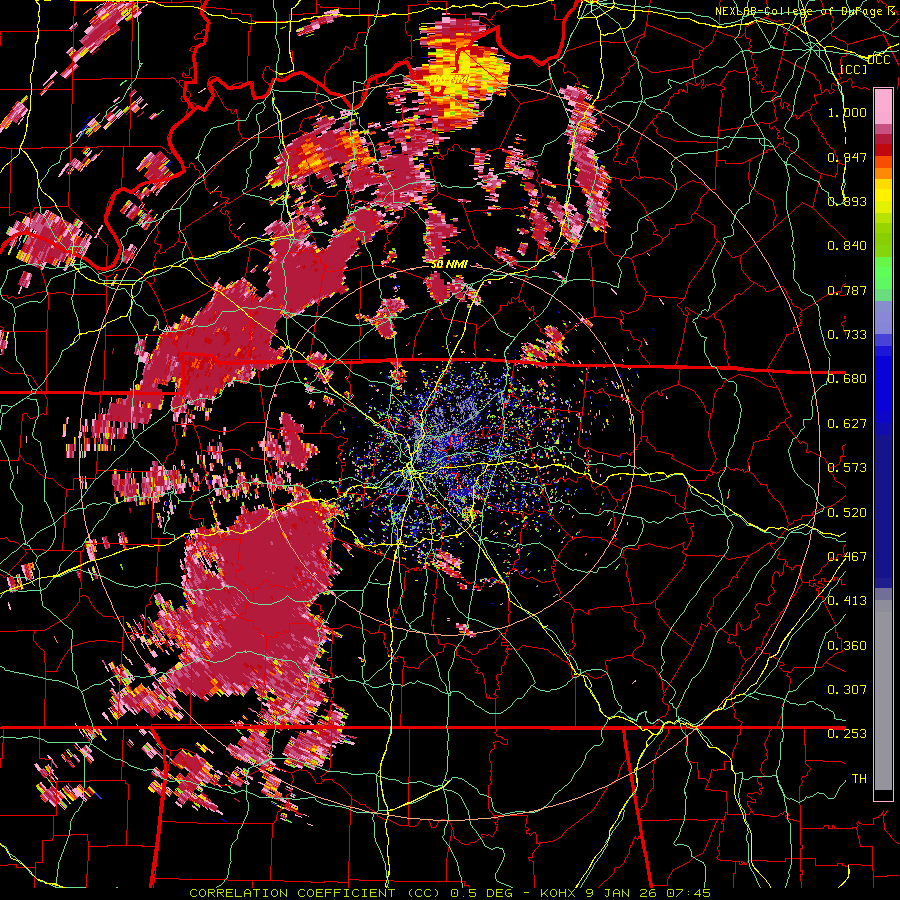Click the 07:45 timestamp in caption
Image resolution: width=900 pixels, height=900 pixels.
click(689, 893)
